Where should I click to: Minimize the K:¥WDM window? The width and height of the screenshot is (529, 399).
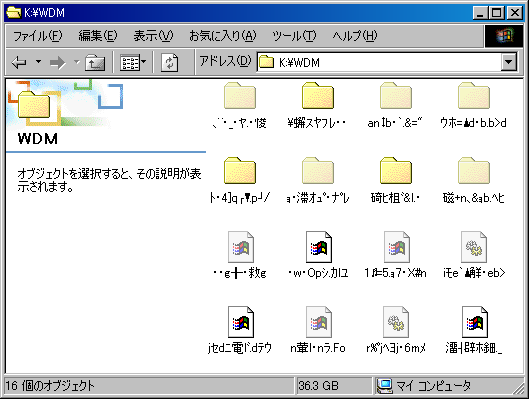[x=480, y=13]
